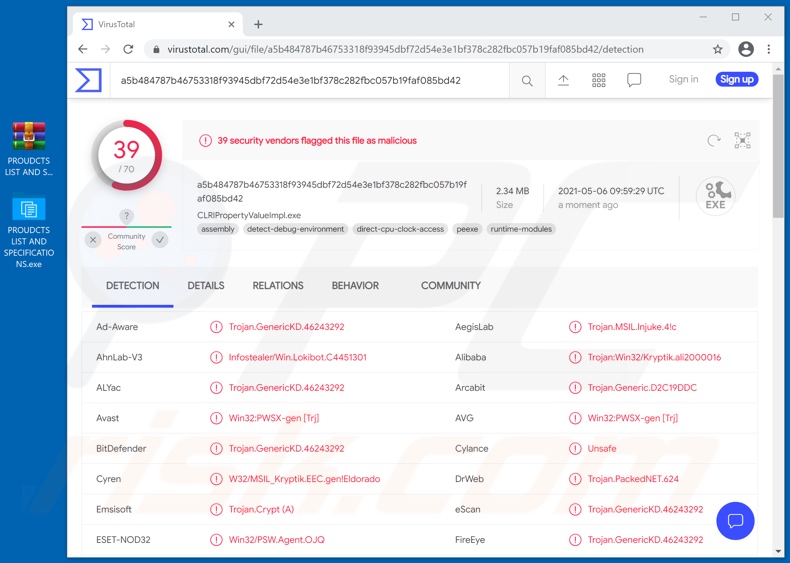
Task: Open Chrome three-dot menu
Action: click(768, 49)
